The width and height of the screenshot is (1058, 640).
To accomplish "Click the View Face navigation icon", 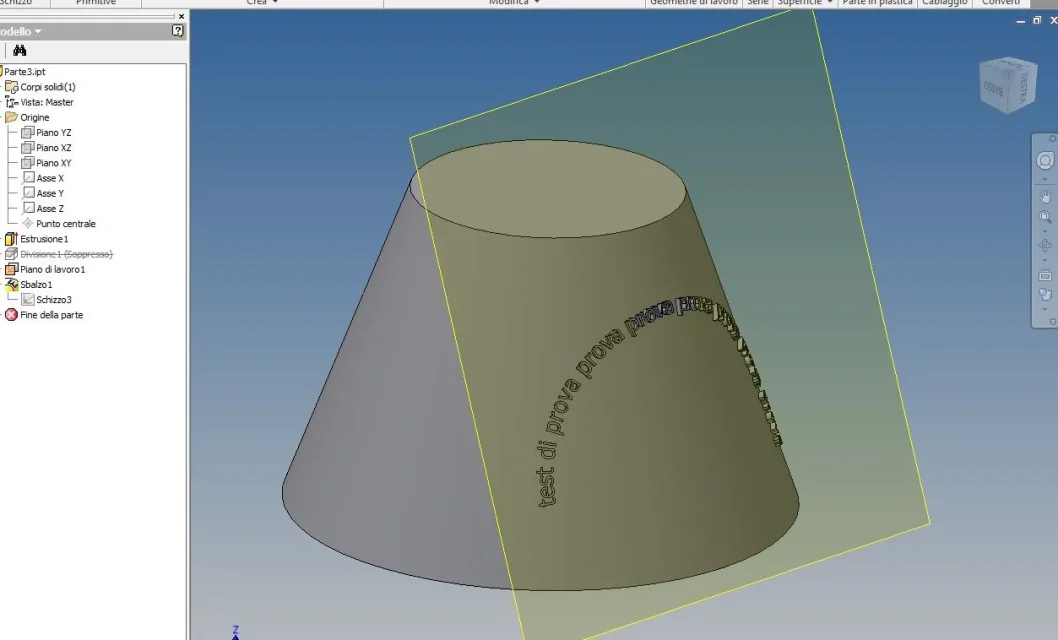I will [x=1045, y=295].
